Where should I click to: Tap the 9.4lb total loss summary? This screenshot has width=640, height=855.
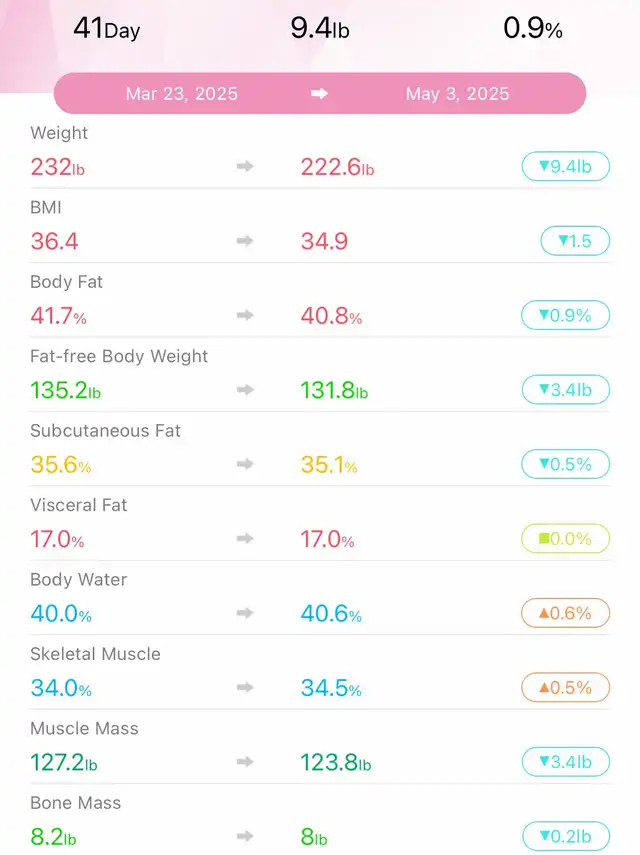[x=319, y=28]
